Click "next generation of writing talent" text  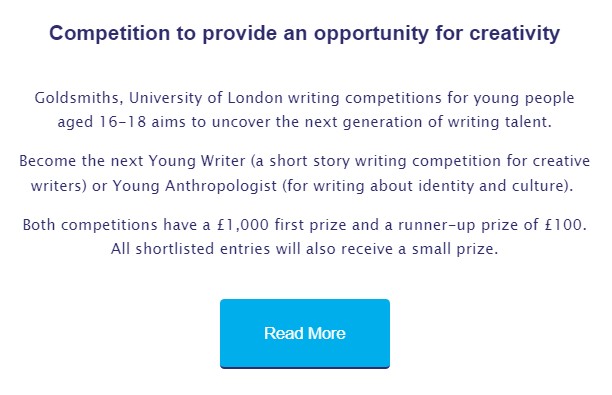click(427, 122)
